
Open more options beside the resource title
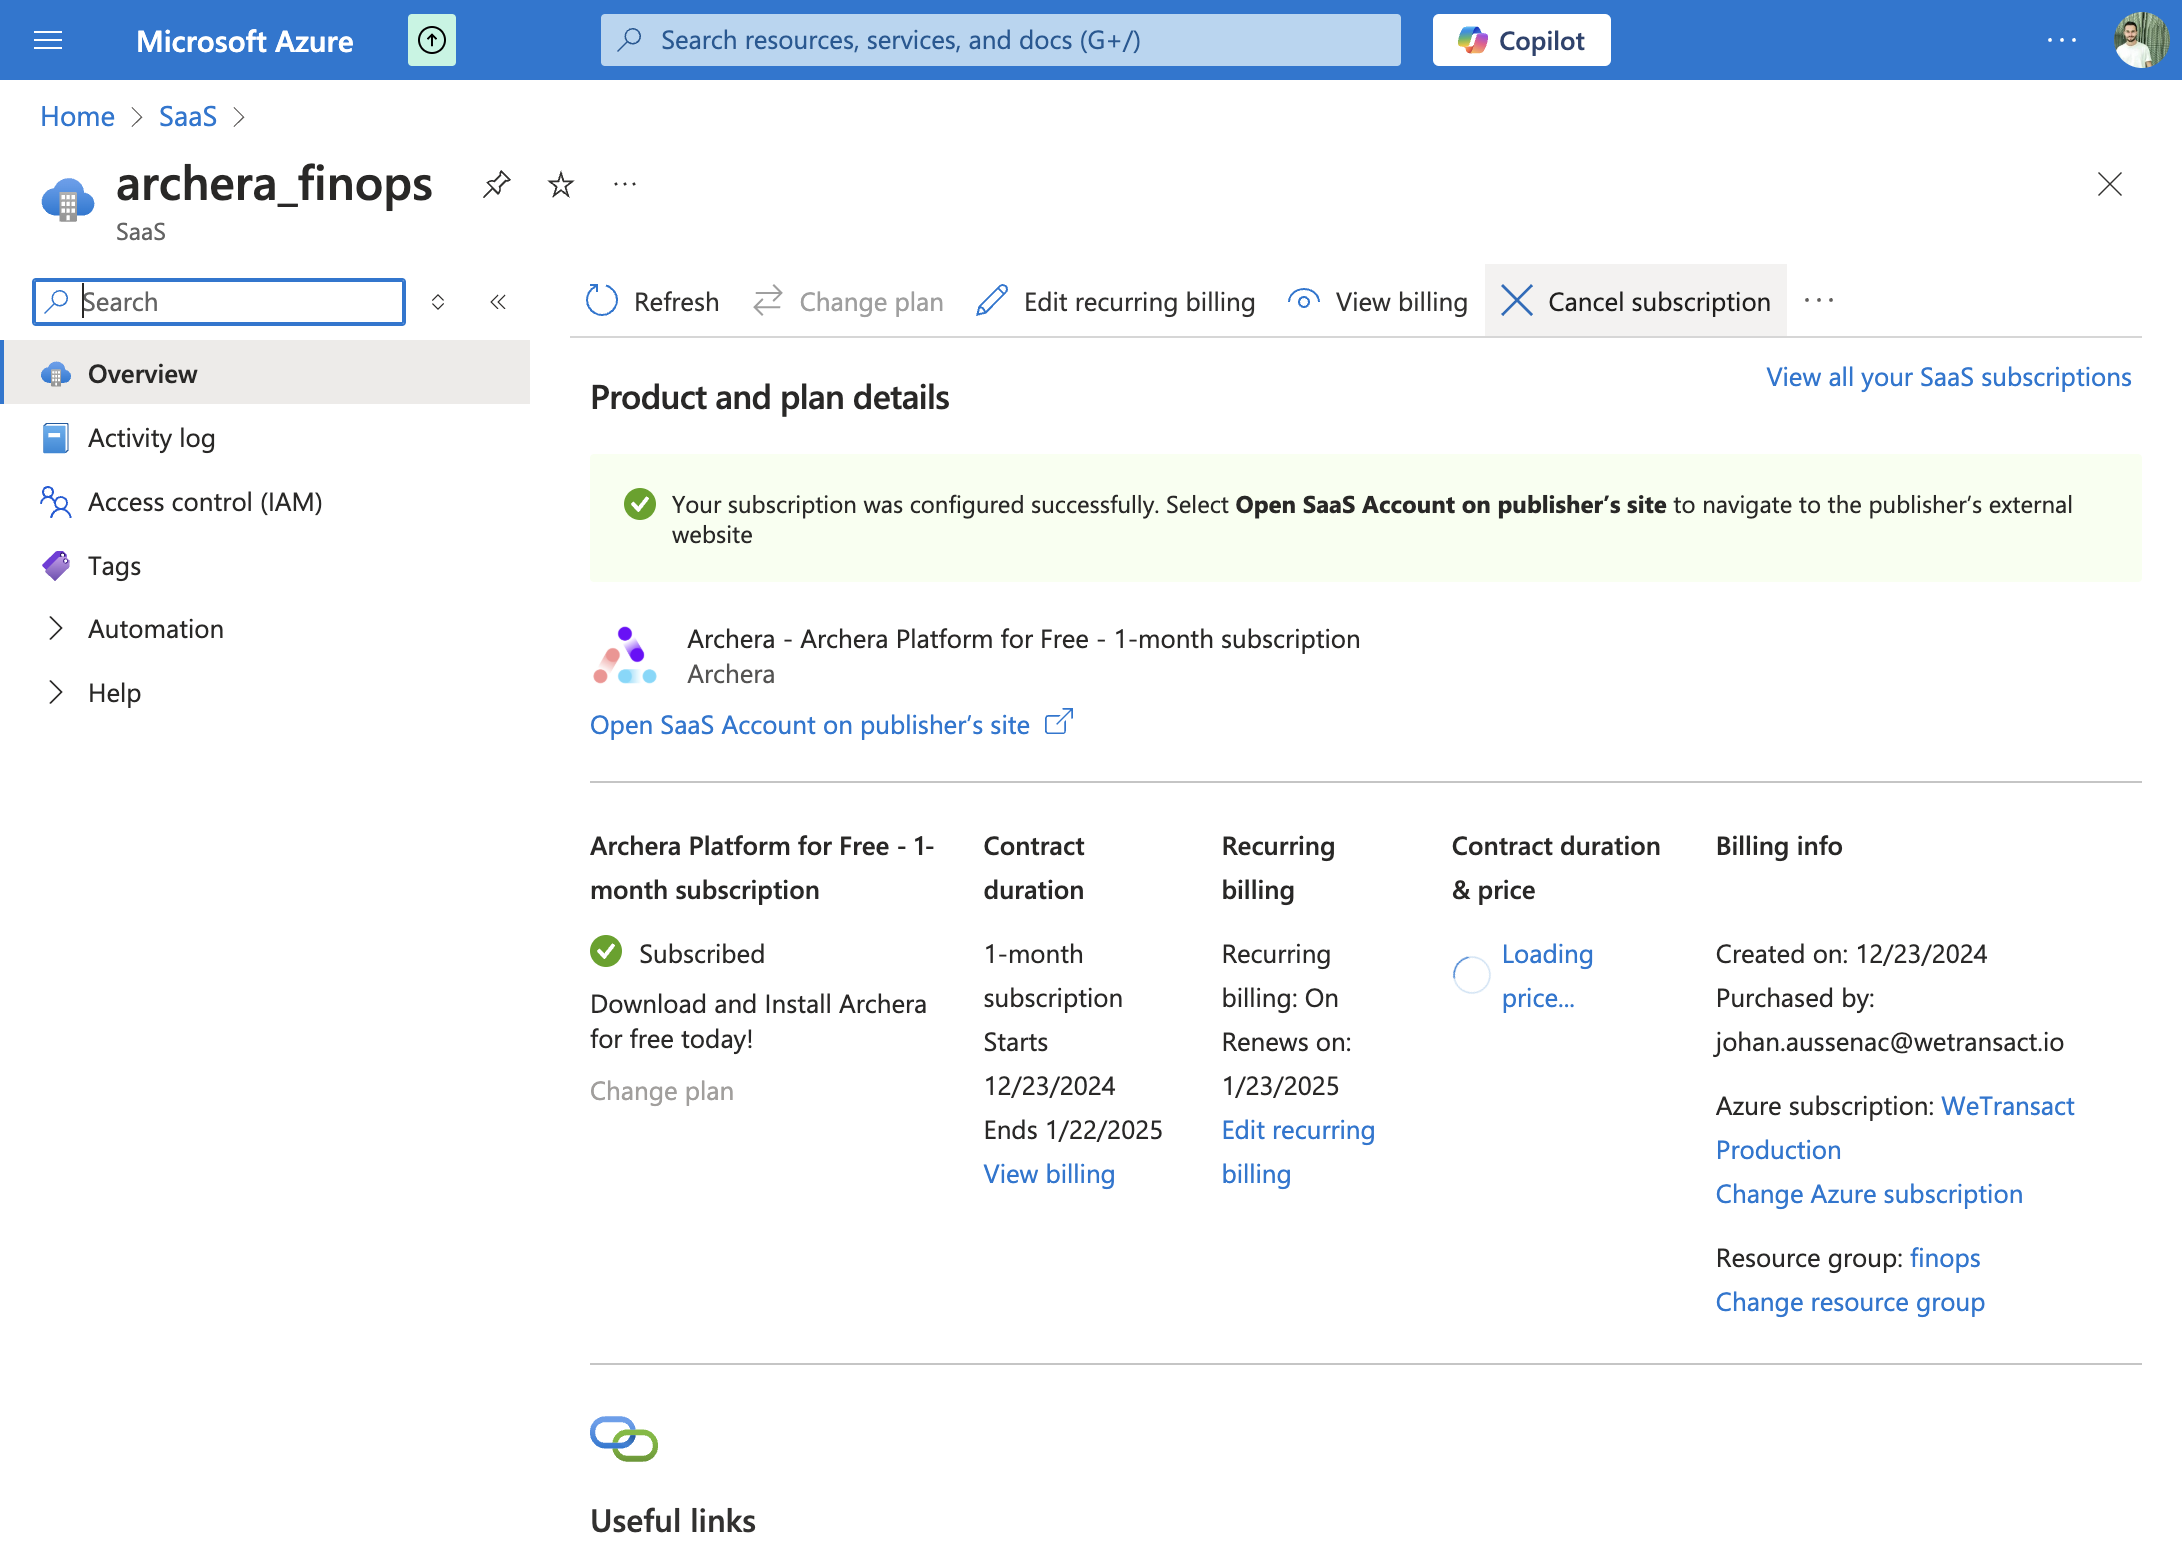click(625, 184)
